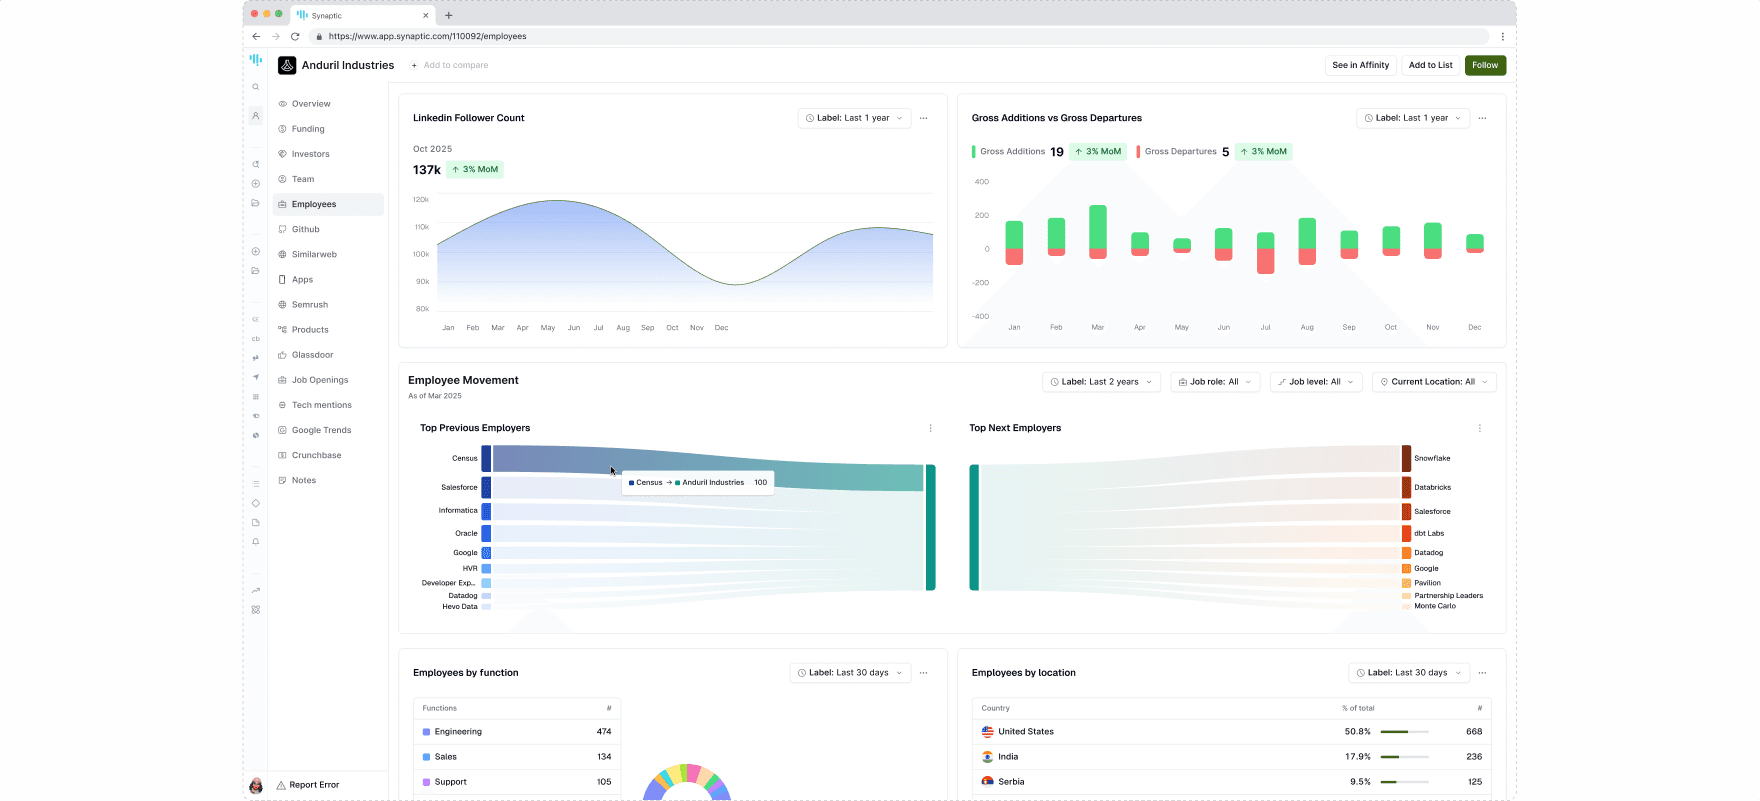1760x801 pixels.
Task: Click the Synaptic logo in the left rail
Action: [x=256, y=60]
